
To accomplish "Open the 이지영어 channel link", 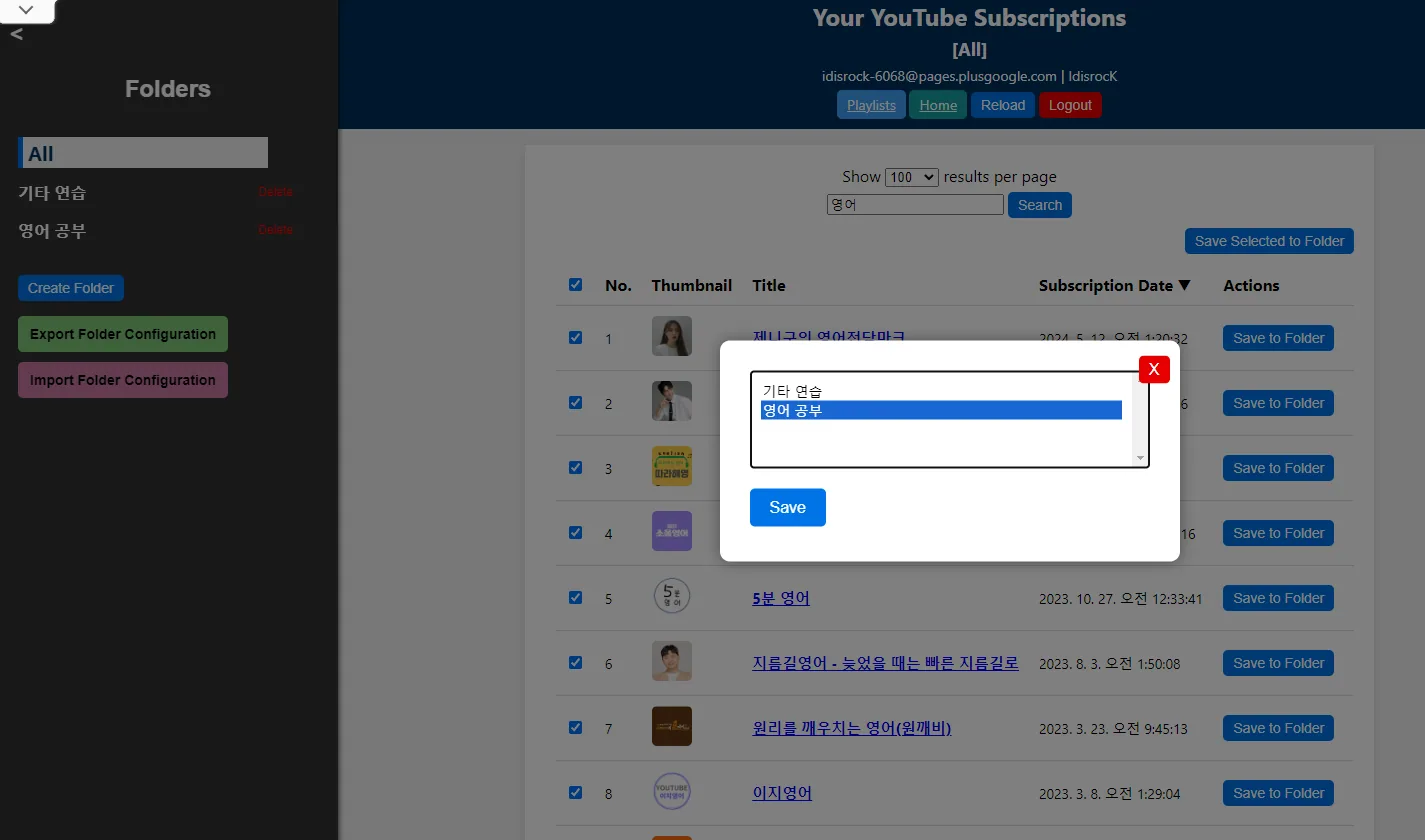I will (782, 793).
